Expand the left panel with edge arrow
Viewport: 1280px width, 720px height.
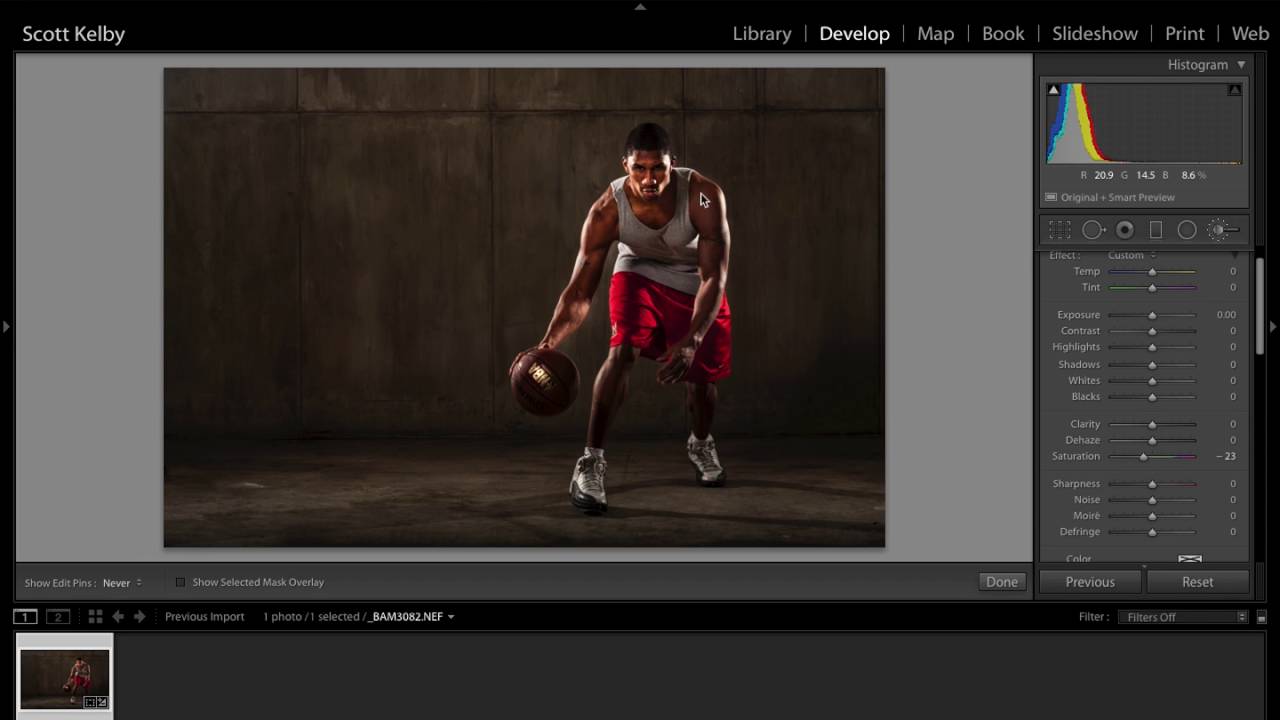tap(6, 326)
